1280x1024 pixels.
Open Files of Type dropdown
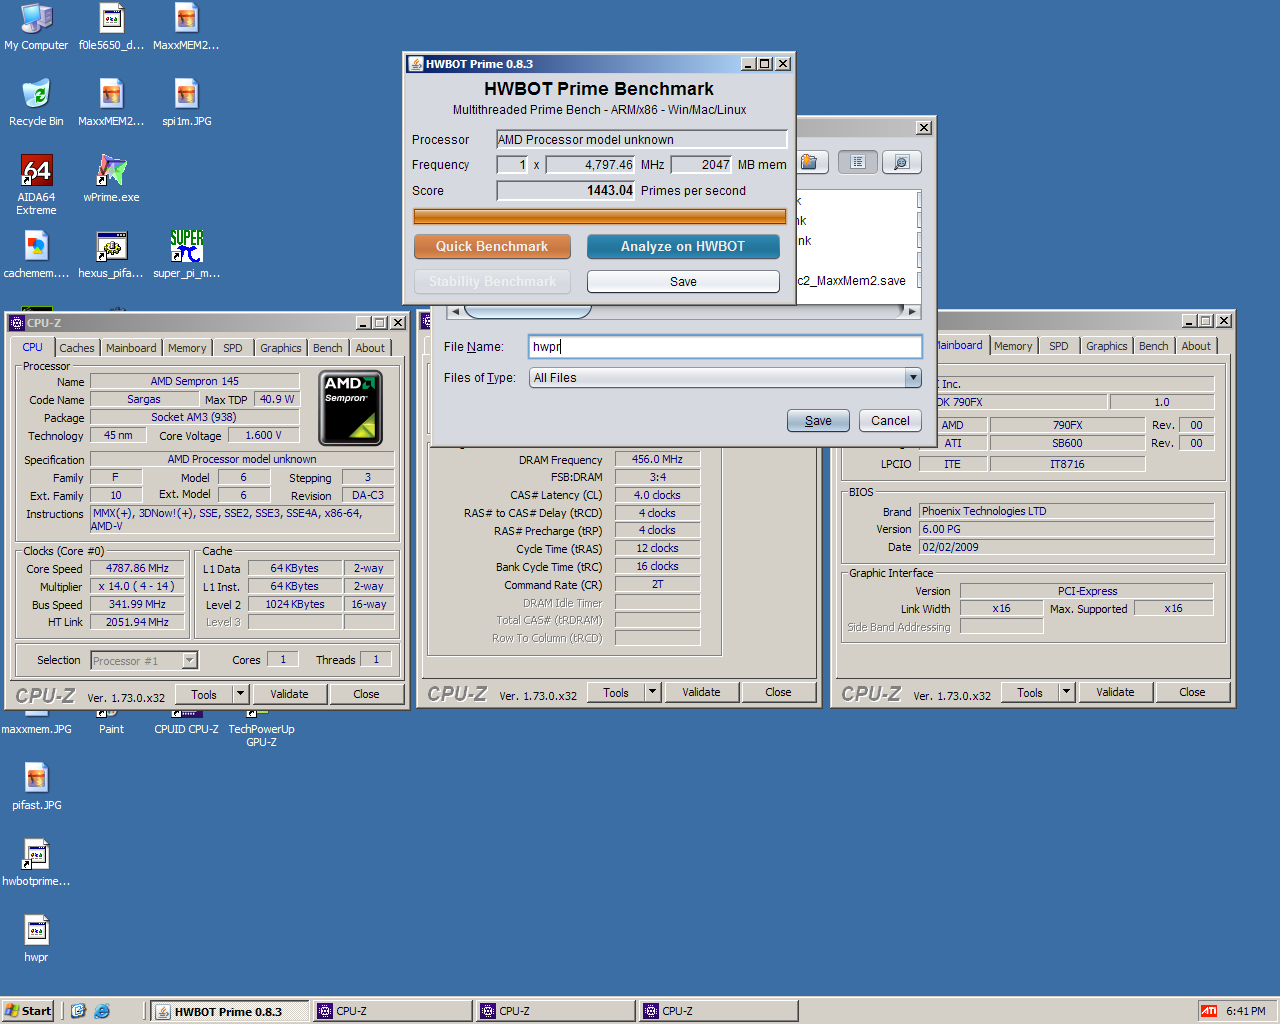tap(913, 377)
